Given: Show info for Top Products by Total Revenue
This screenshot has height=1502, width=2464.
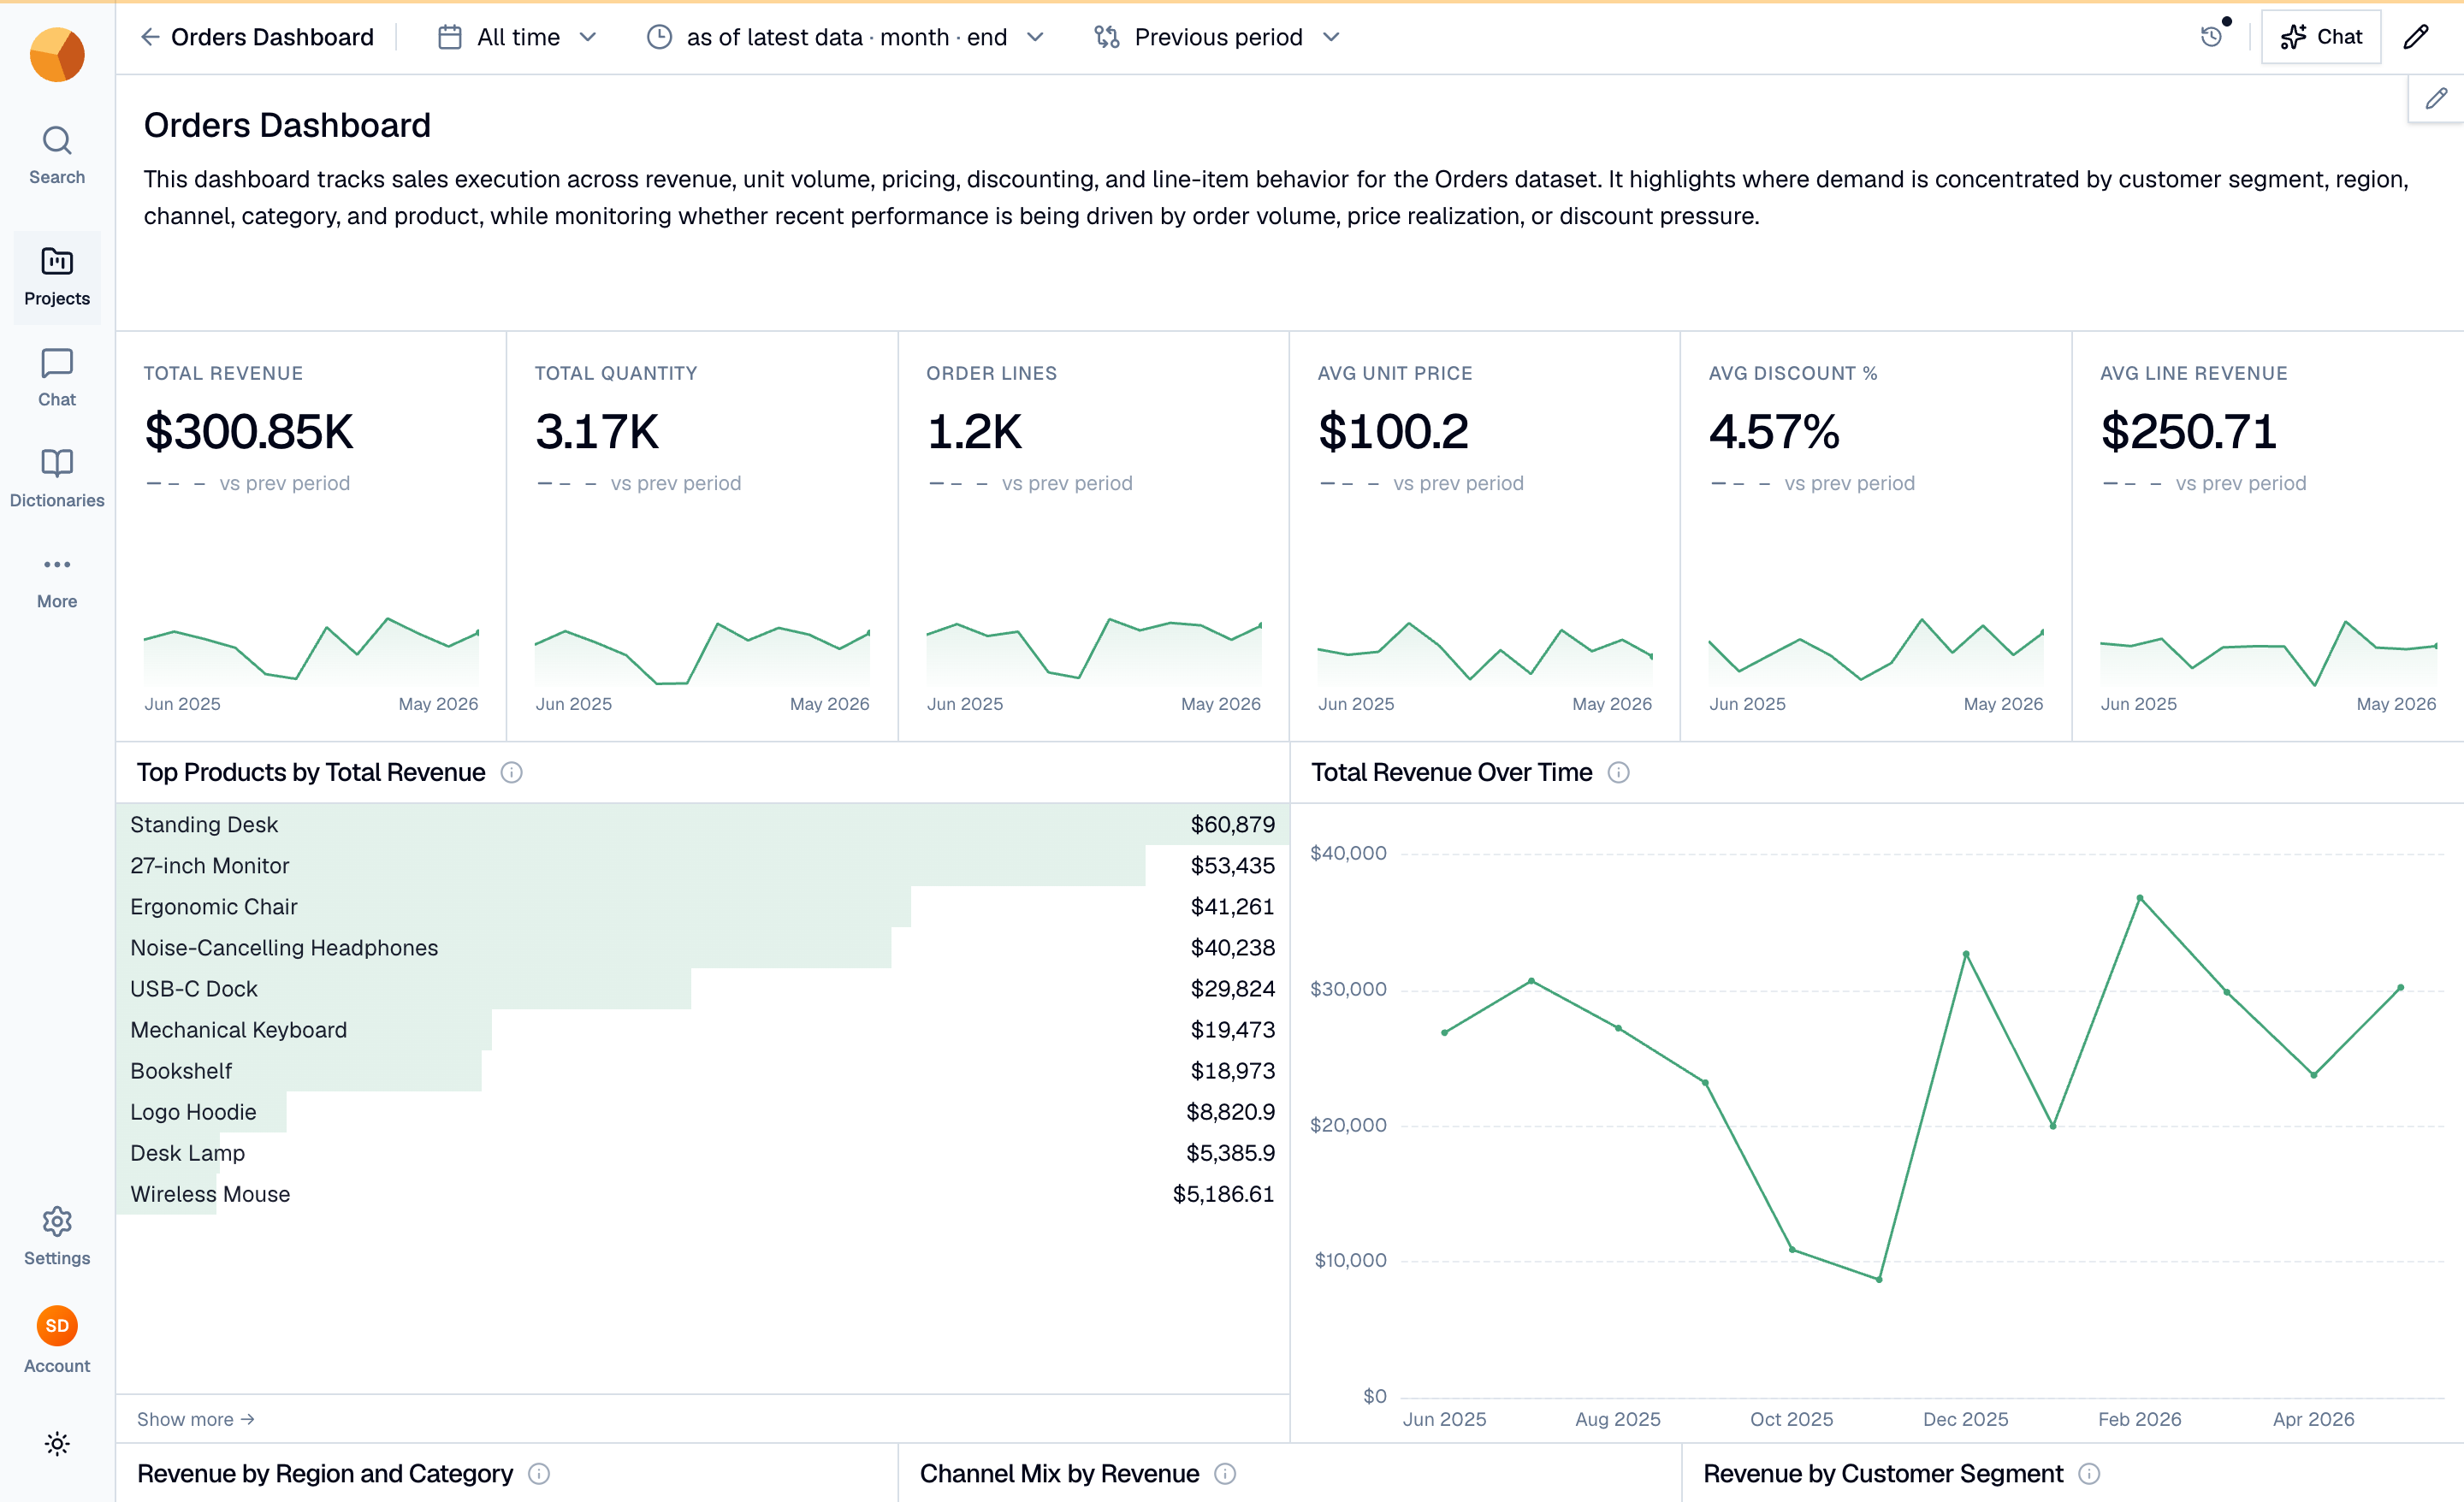Looking at the screenshot, I should click(511, 772).
